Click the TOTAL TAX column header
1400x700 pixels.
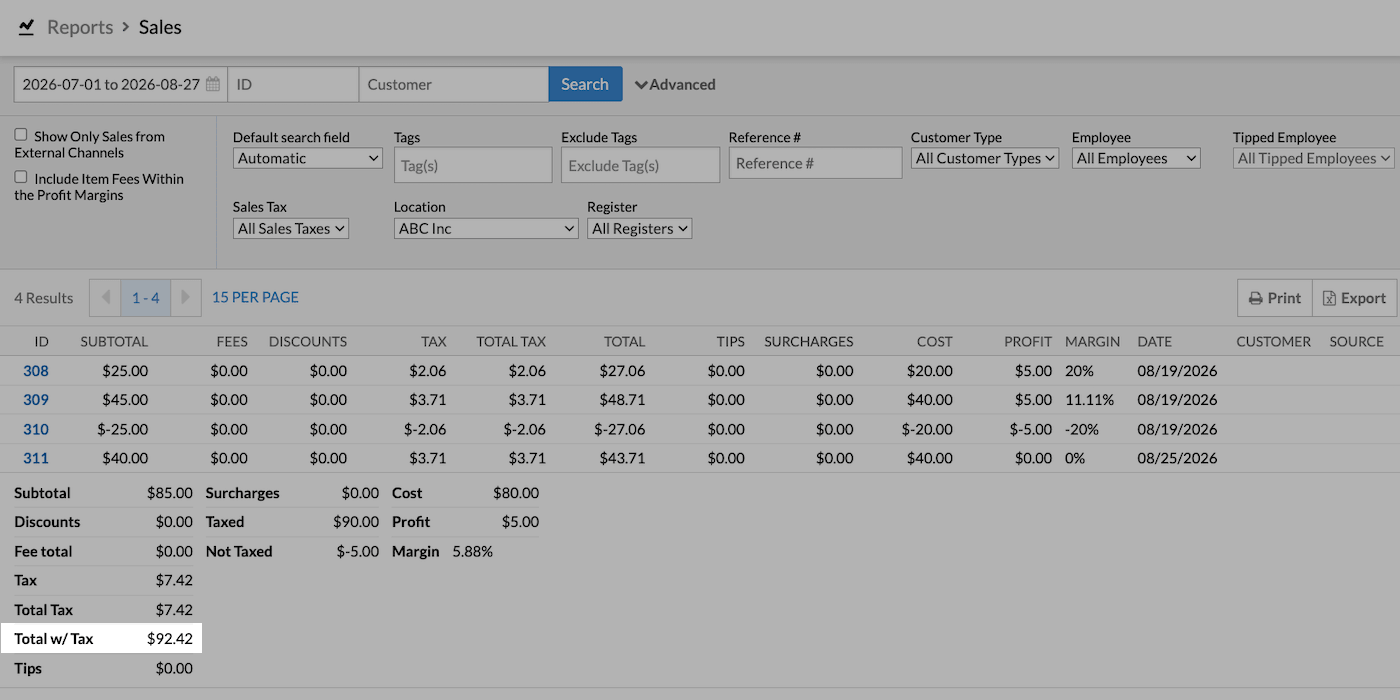click(511, 341)
